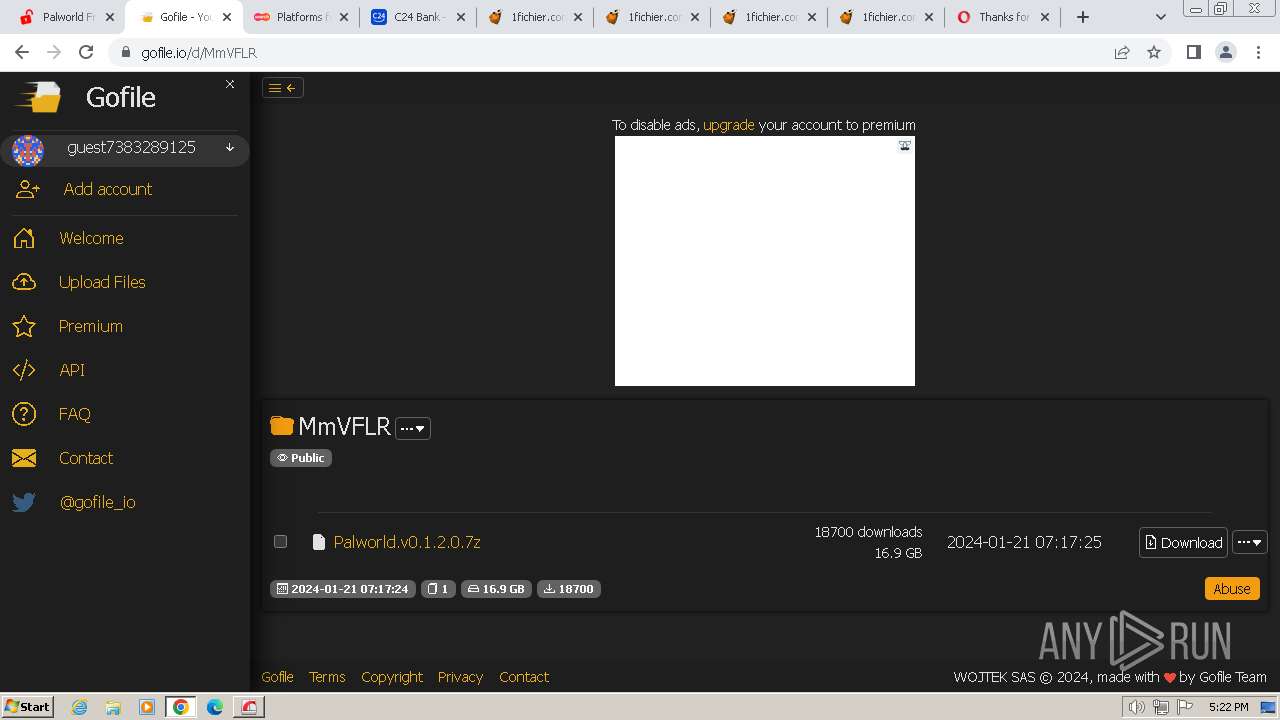Open Microsoft Edge from the taskbar
The image size is (1280, 720).
click(214, 707)
